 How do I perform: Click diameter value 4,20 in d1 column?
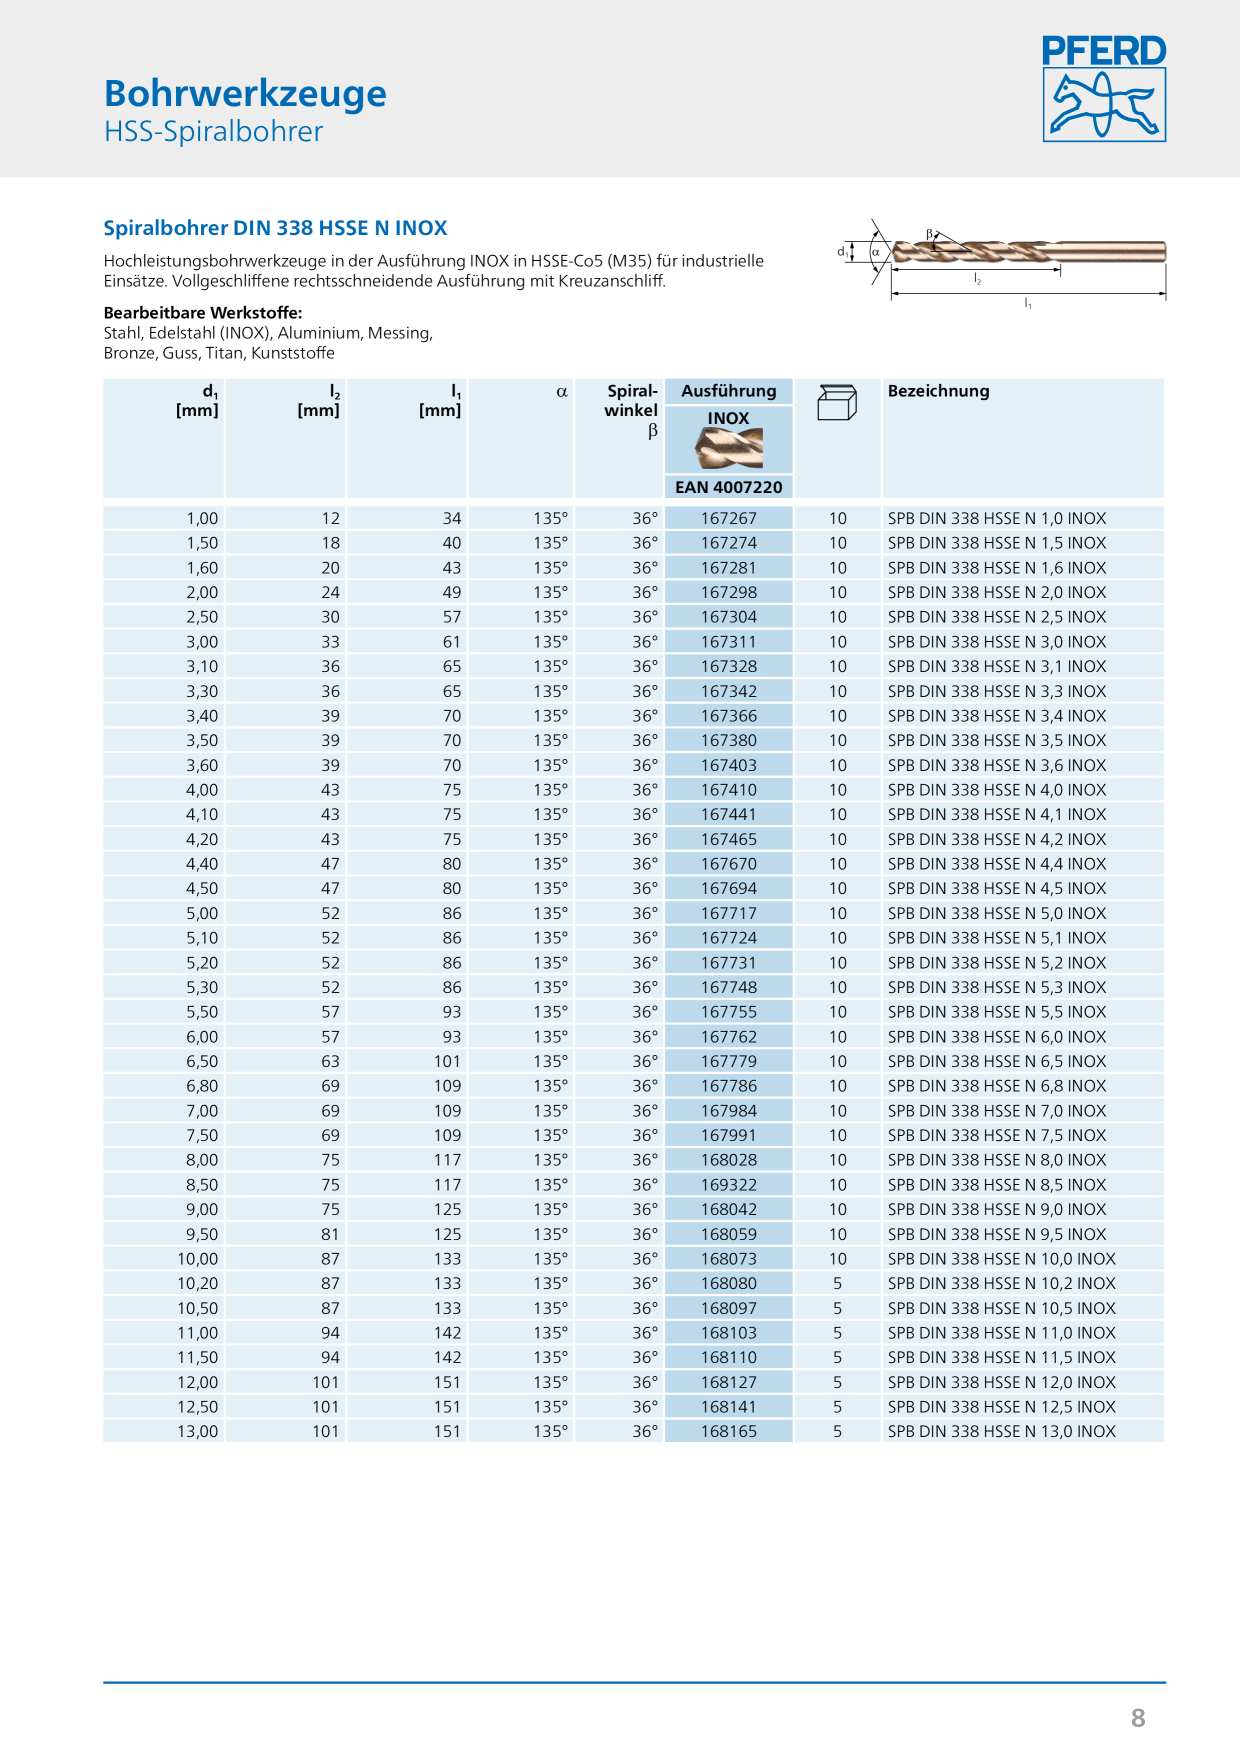coord(202,839)
